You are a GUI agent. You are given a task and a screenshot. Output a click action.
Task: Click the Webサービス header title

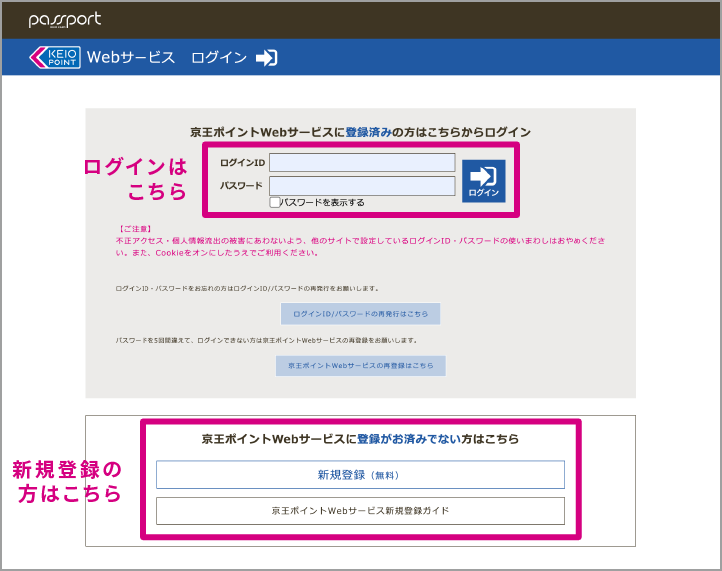(131, 58)
